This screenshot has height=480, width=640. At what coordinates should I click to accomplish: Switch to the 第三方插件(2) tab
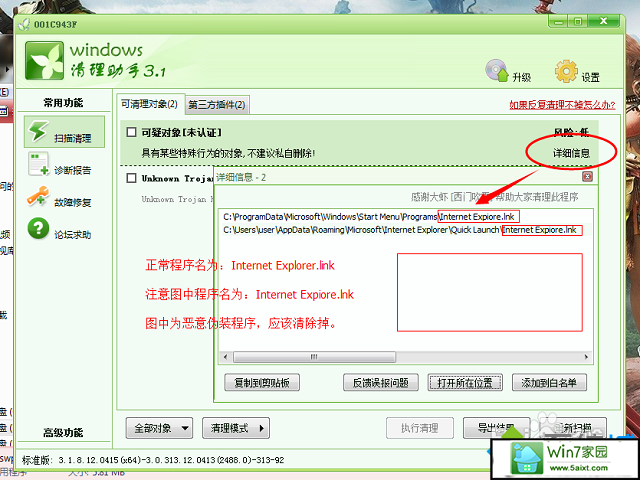(x=217, y=105)
